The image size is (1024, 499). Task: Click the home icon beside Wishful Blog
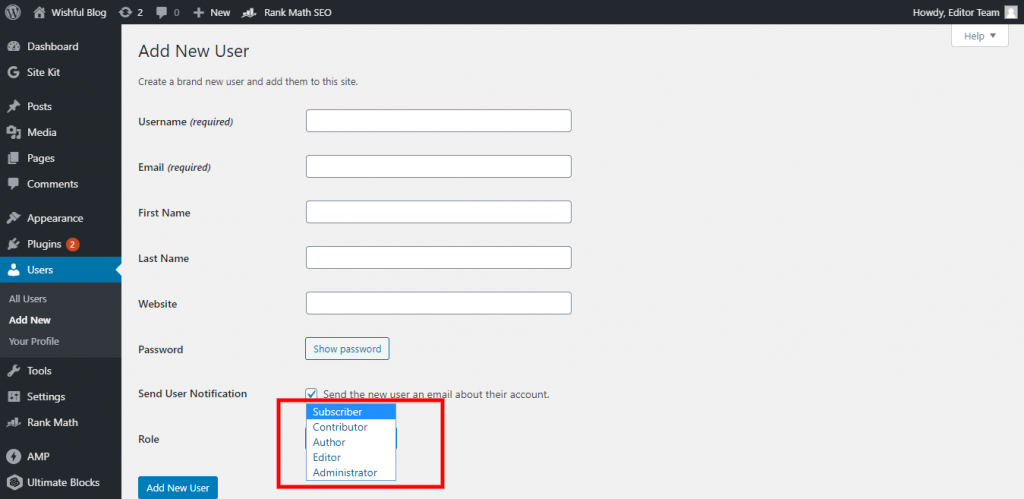[40, 12]
